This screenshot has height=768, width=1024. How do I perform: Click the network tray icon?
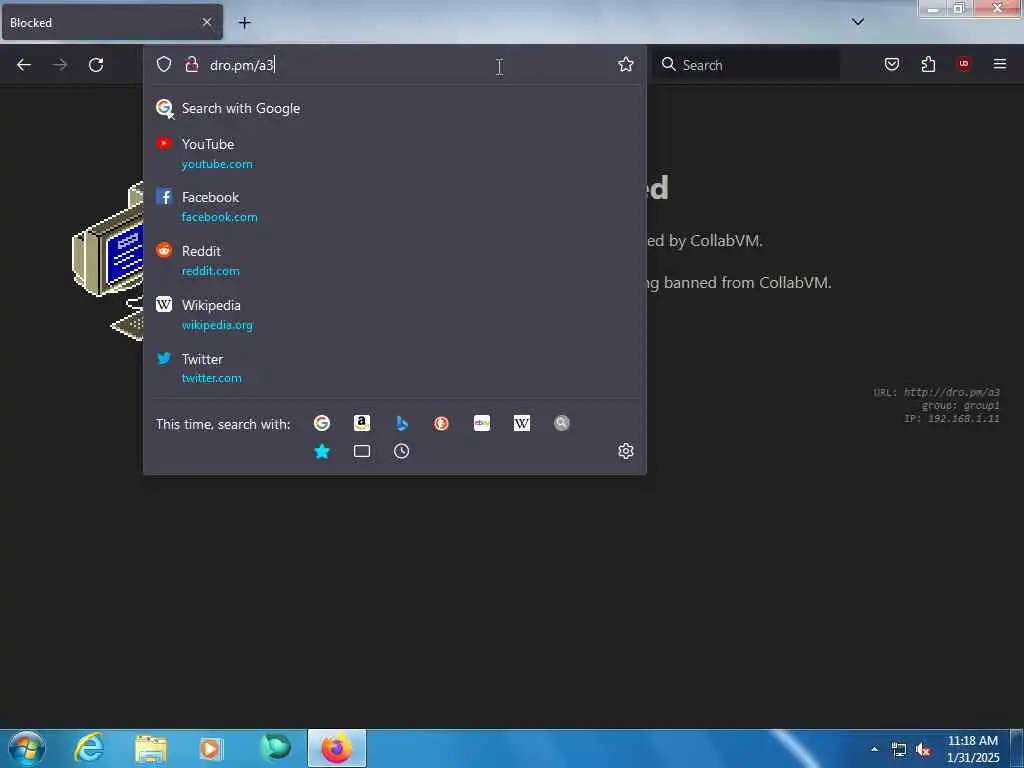click(x=899, y=750)
